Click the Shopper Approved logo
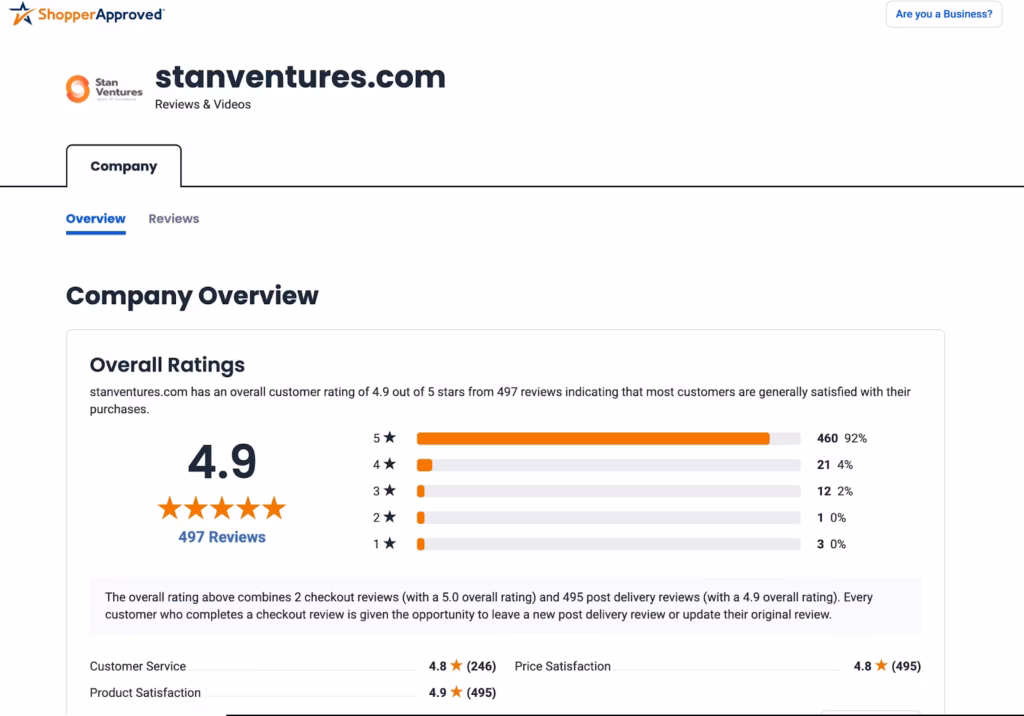1024x716 pixels. coord(86,15)
